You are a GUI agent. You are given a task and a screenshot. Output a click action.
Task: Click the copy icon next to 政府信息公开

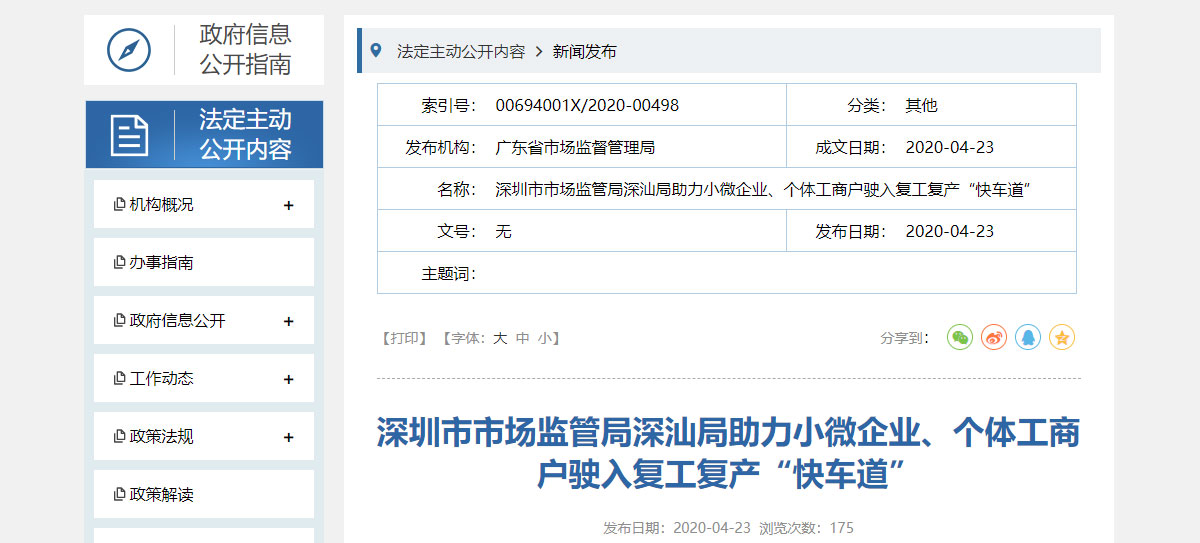pyautogui.click(x=120, y=321)
